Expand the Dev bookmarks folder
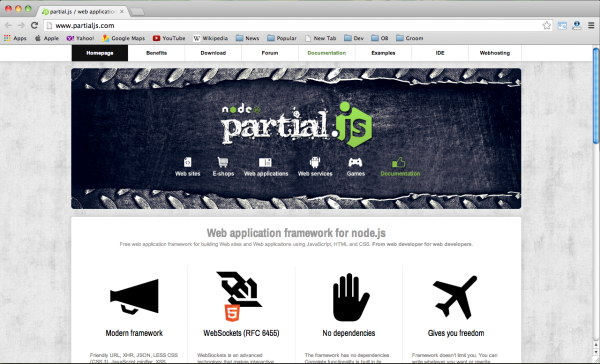 [x=354, y=38]
